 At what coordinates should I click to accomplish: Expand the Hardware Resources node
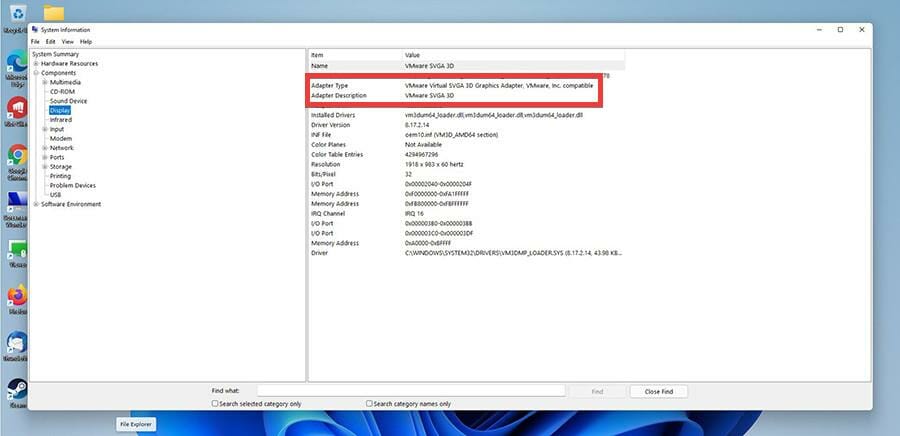36,64
